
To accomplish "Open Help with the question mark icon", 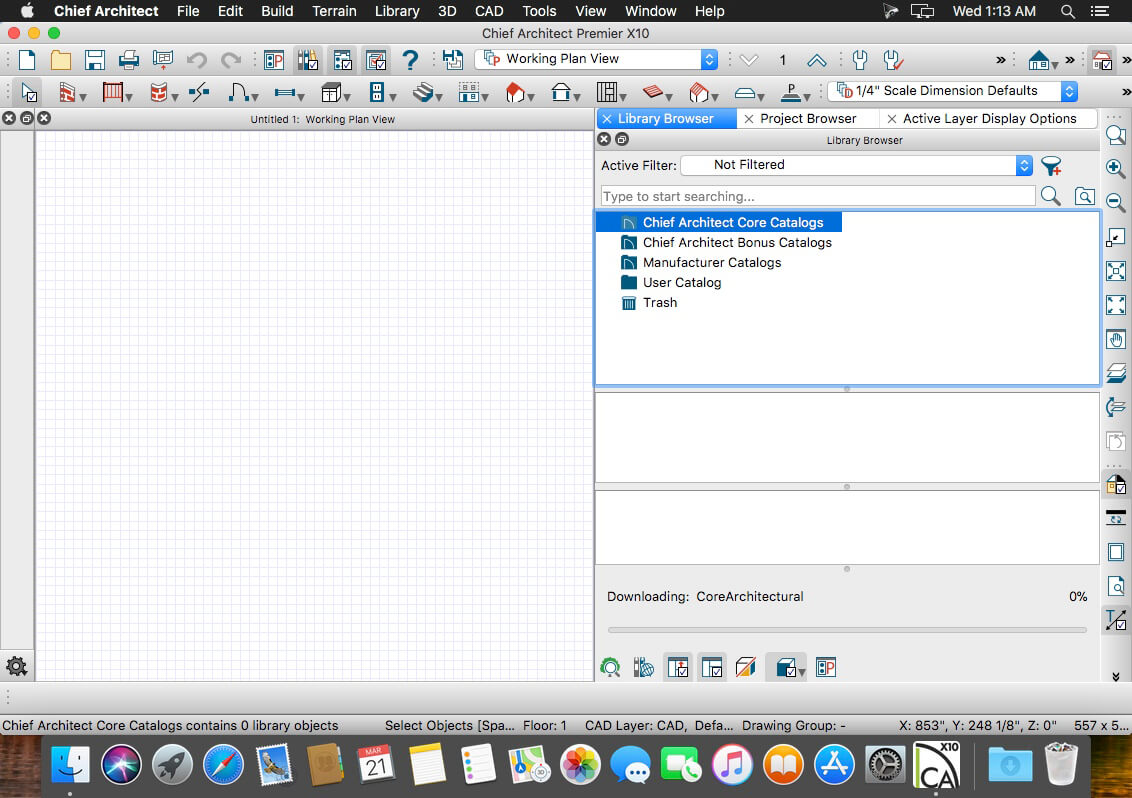I will point(410,60).
